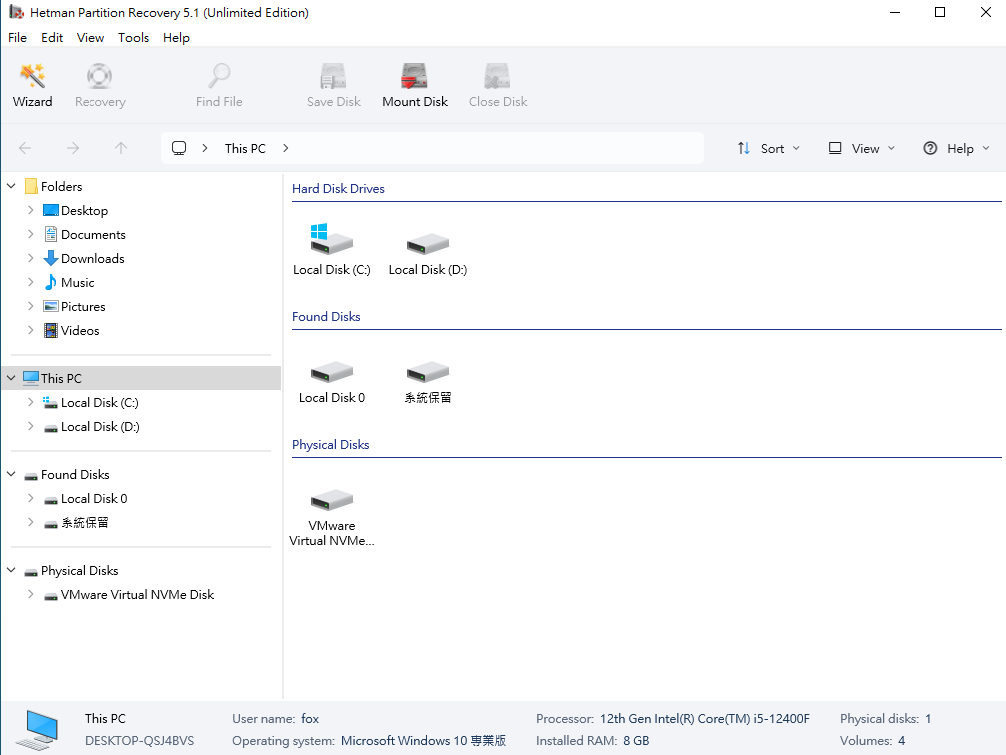The width and height of the screenshot is (1006, 755).
Task: Click Microsoft Windows 10 operating system value
Action: (x=423, y=741)
